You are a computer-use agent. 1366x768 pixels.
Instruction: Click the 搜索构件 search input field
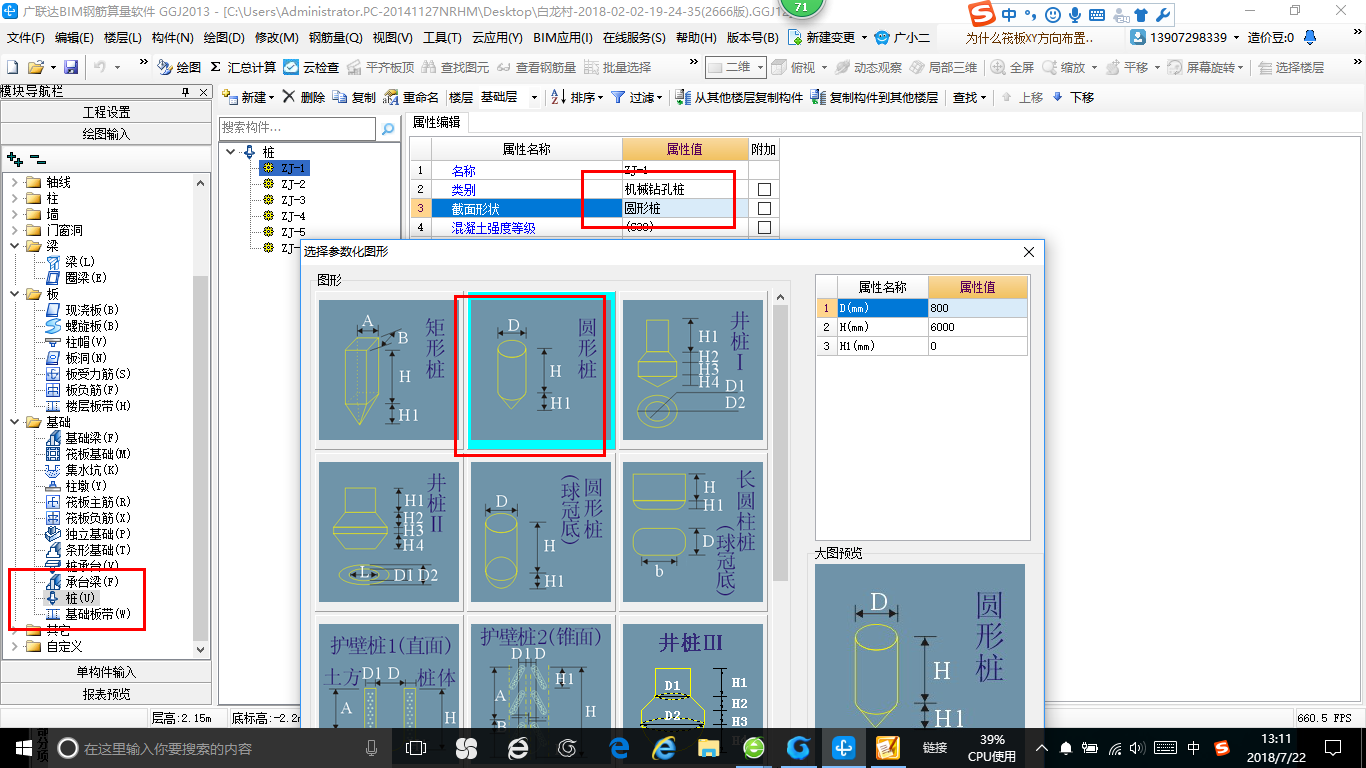[298, 129]
